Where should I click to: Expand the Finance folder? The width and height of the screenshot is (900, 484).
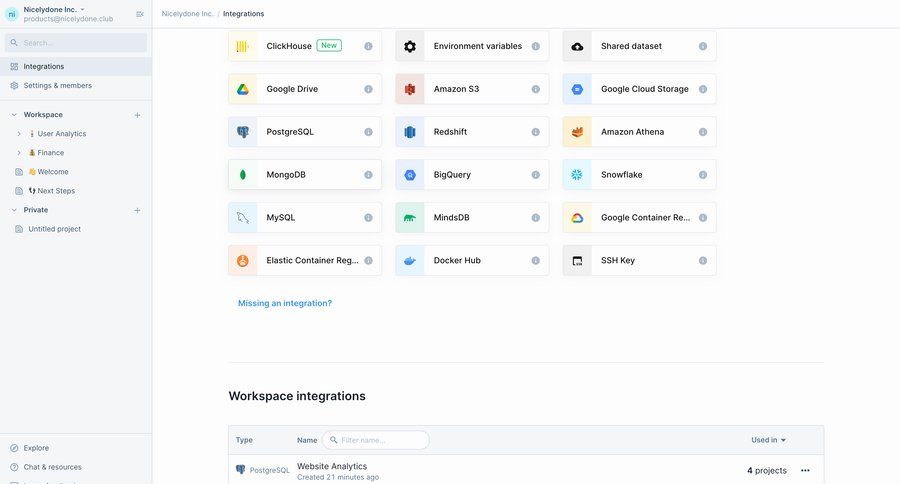[19, 153]
